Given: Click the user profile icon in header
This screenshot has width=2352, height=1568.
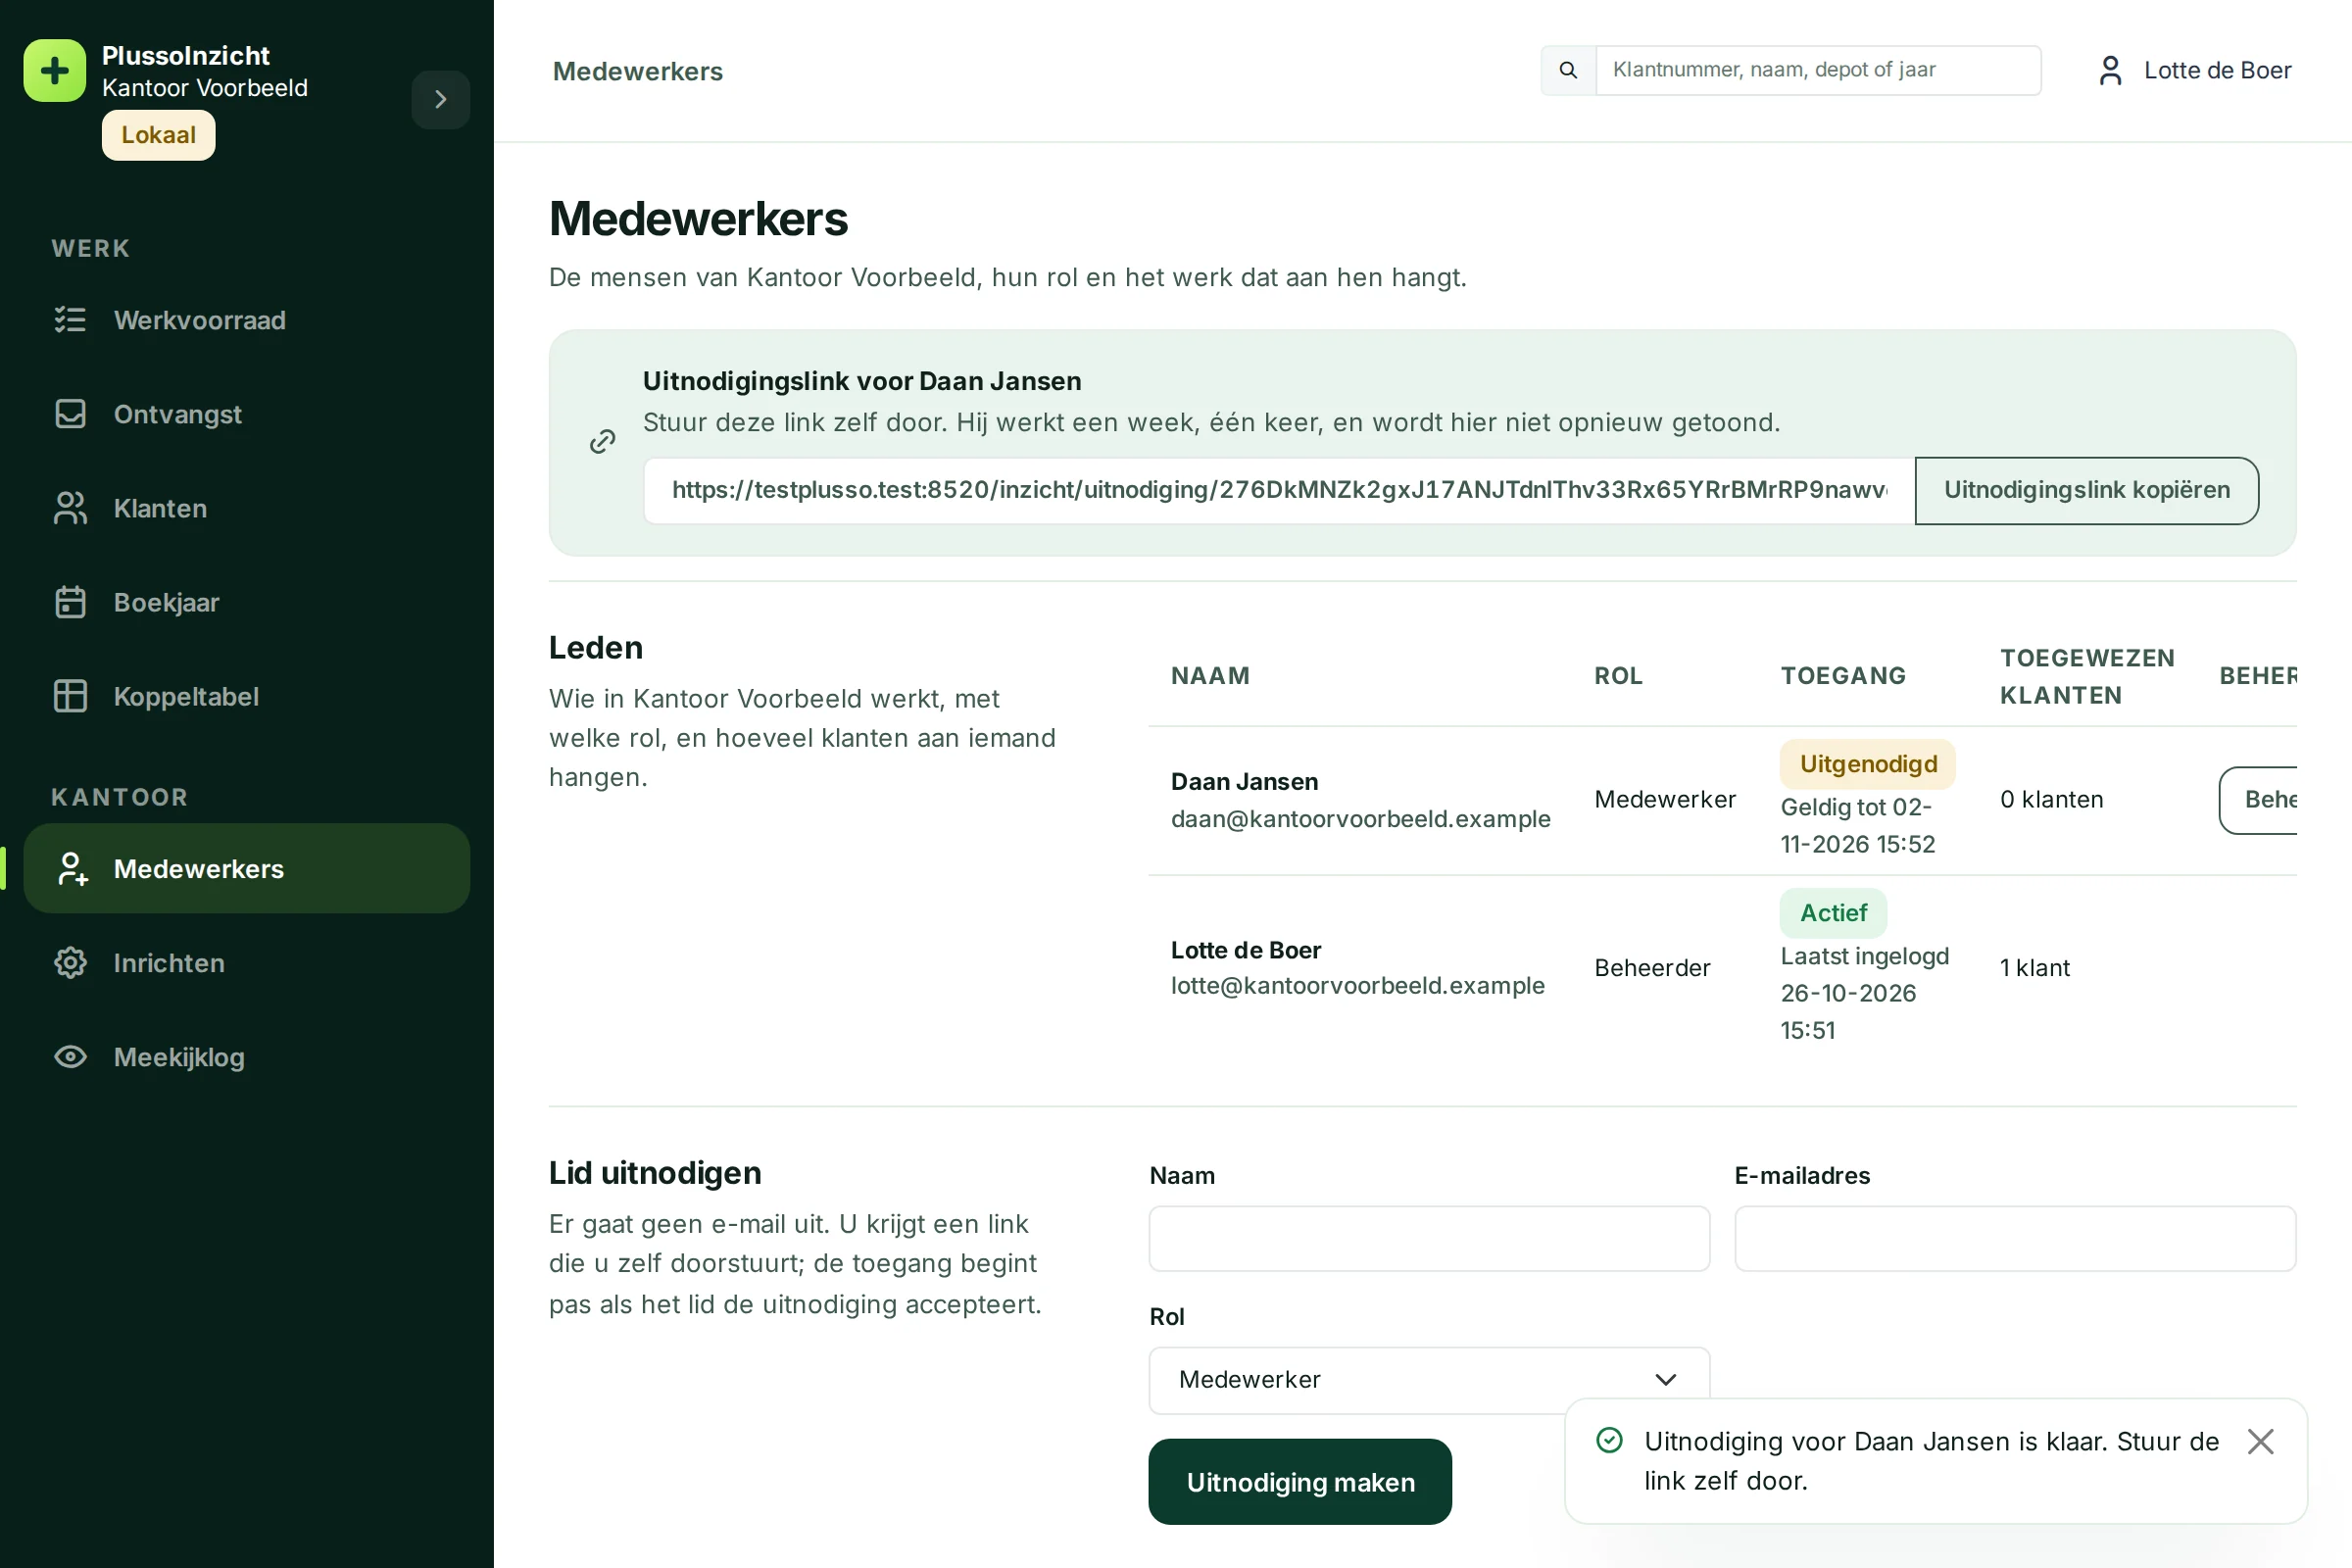Looking at the screenshot, I should (x=2110, y=70).
